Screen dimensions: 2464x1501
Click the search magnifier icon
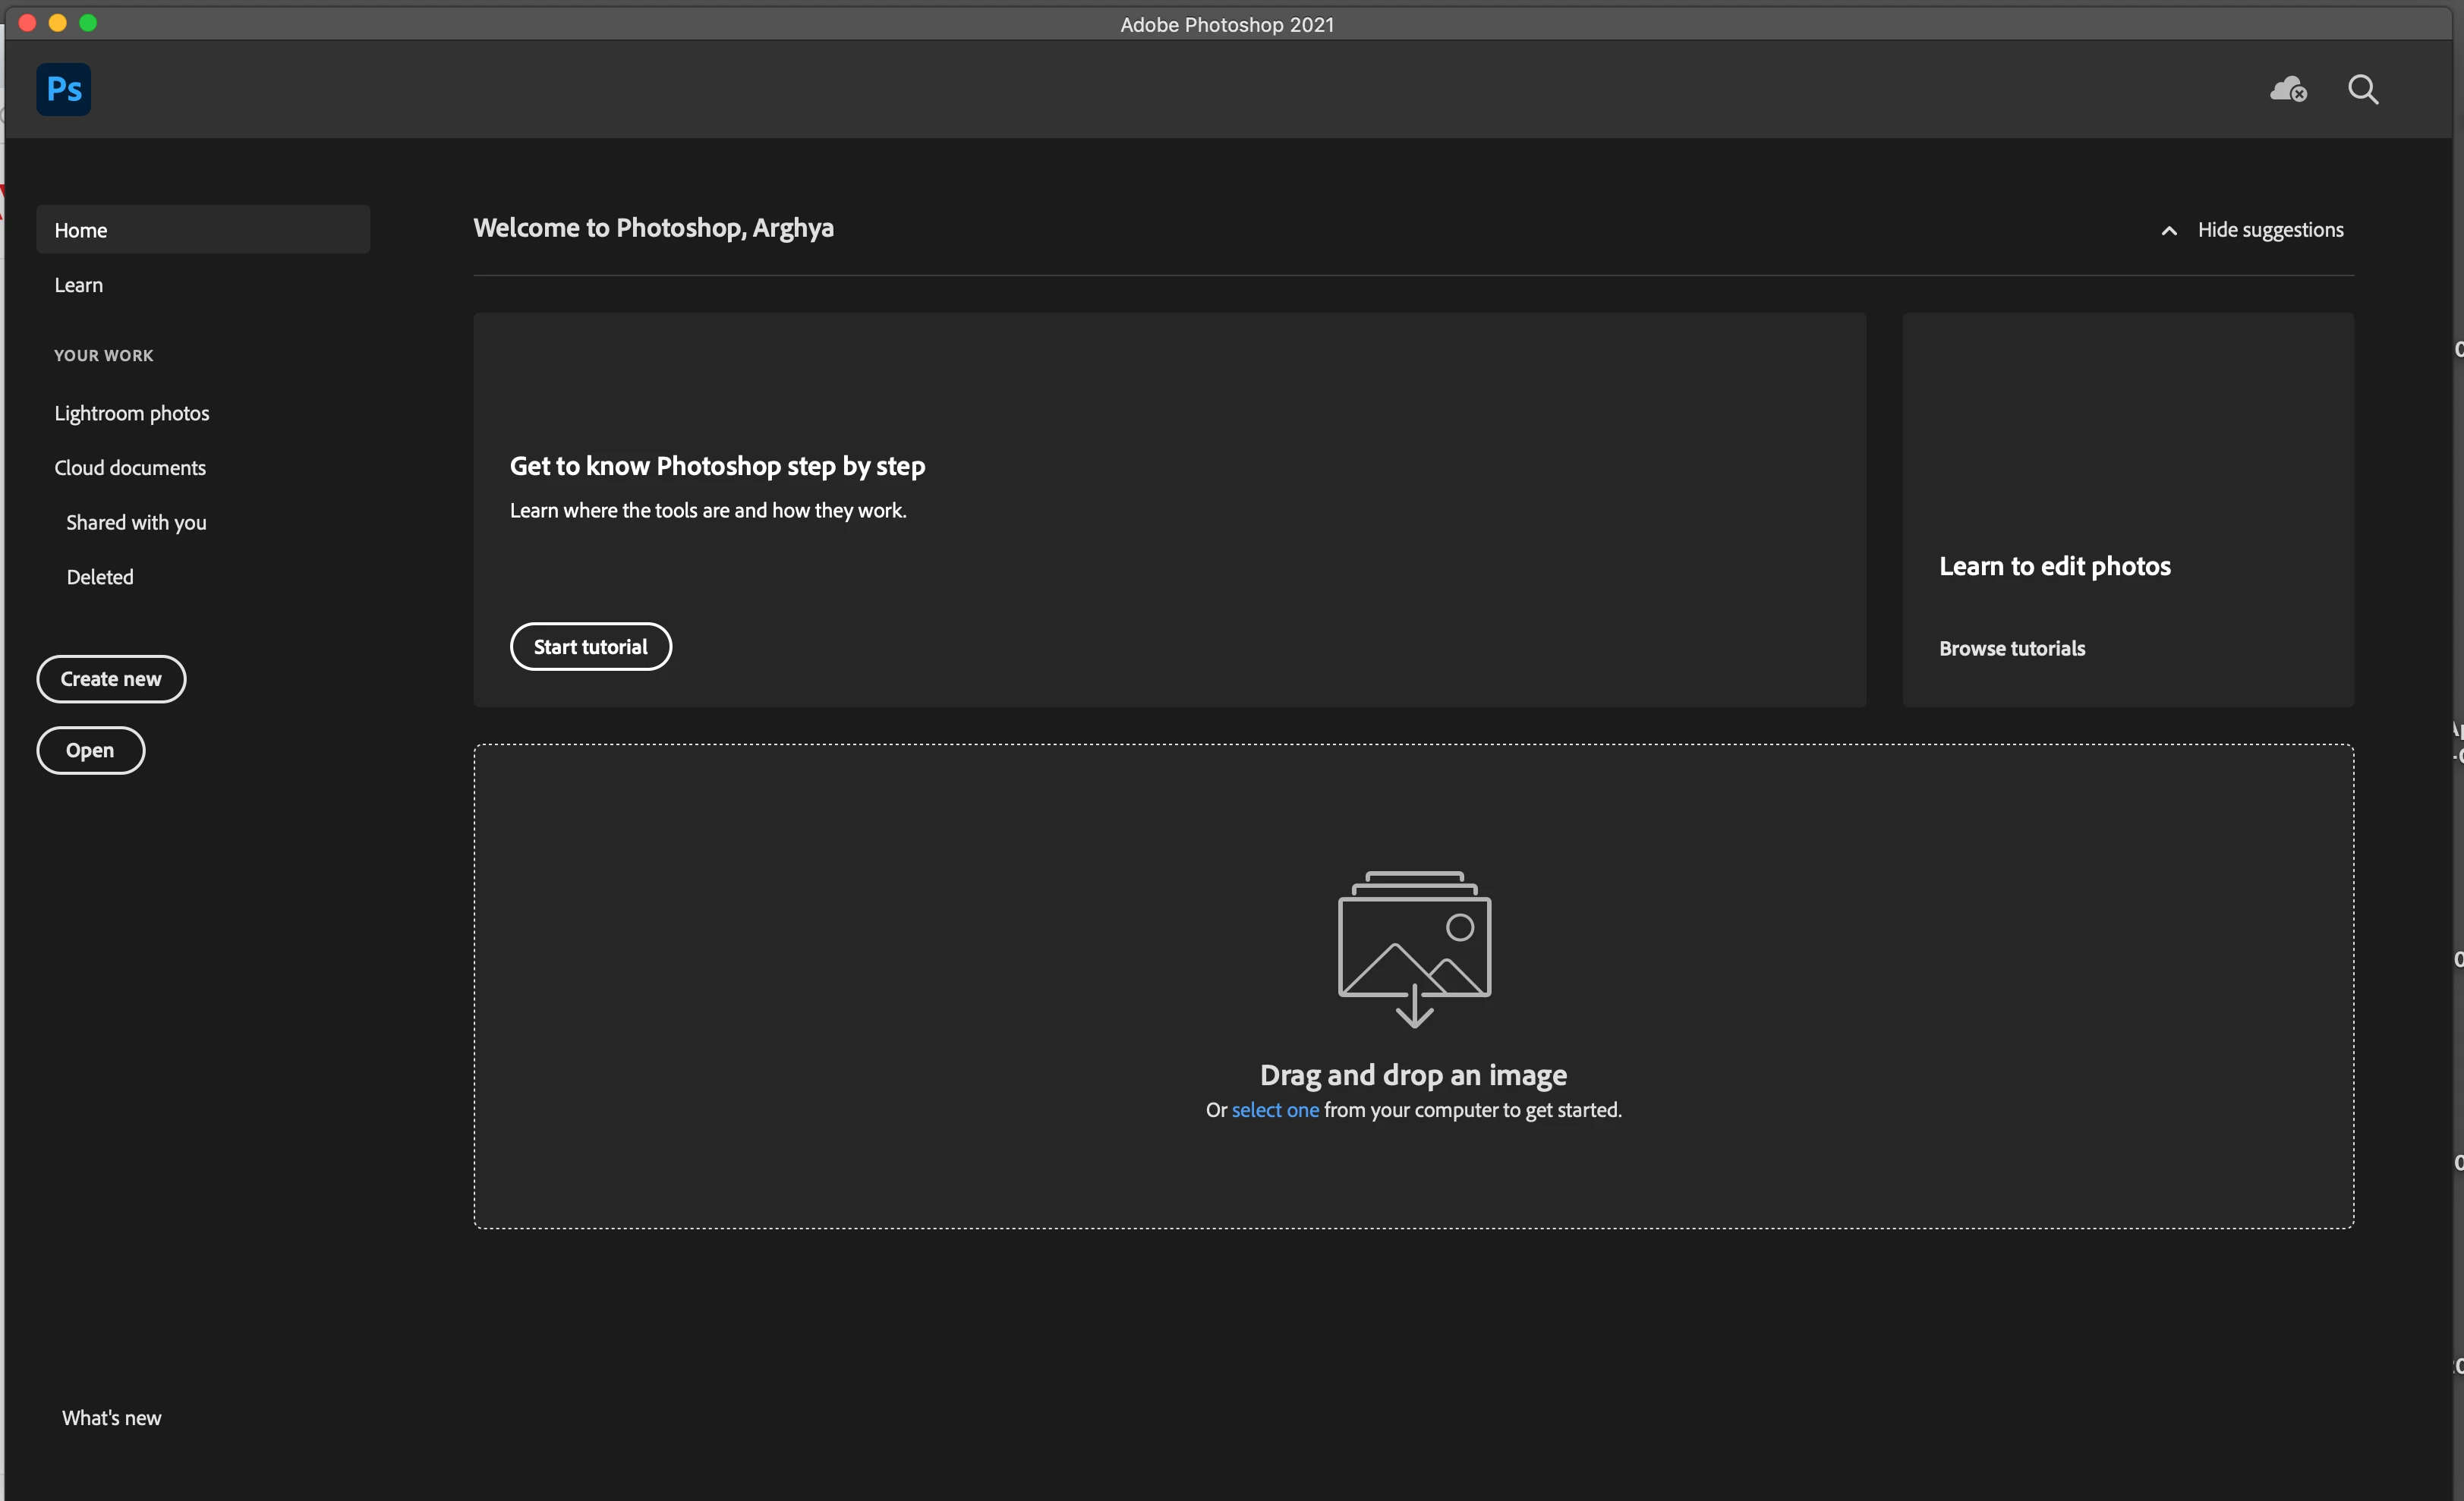pyautogui.click(x=2363, y=89)
